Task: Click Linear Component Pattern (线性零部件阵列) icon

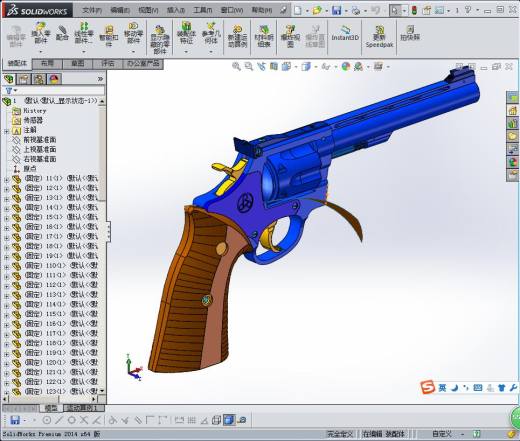Action: pyautogui.click(x=84, y=33)
